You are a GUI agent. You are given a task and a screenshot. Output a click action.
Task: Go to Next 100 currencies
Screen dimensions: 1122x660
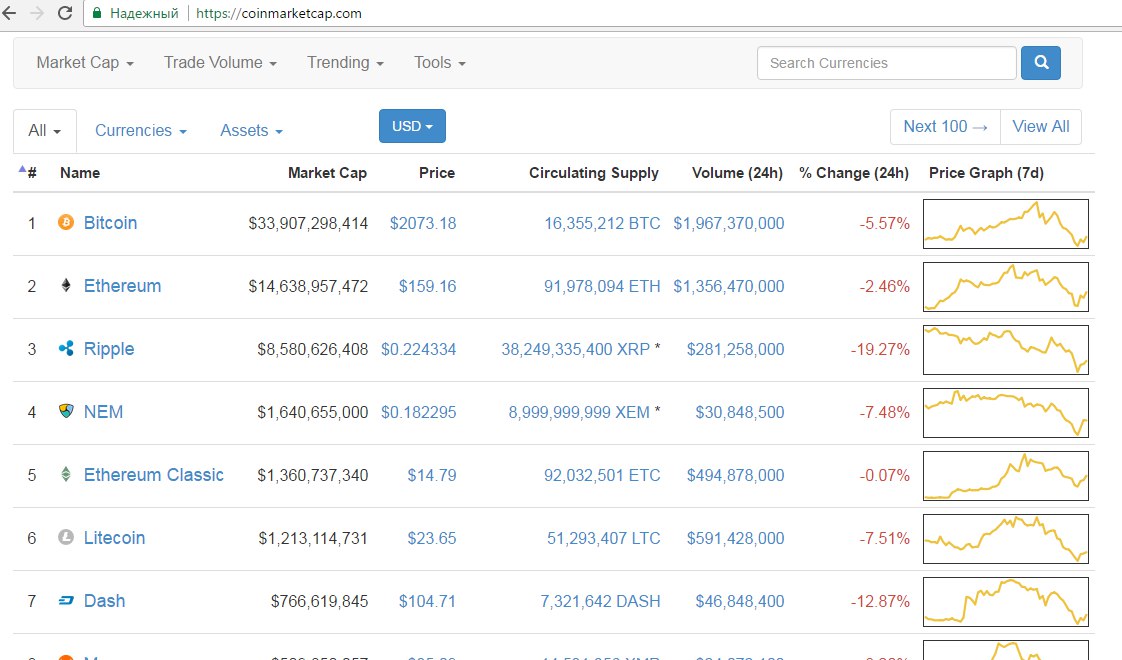click(x=945, y=127)
